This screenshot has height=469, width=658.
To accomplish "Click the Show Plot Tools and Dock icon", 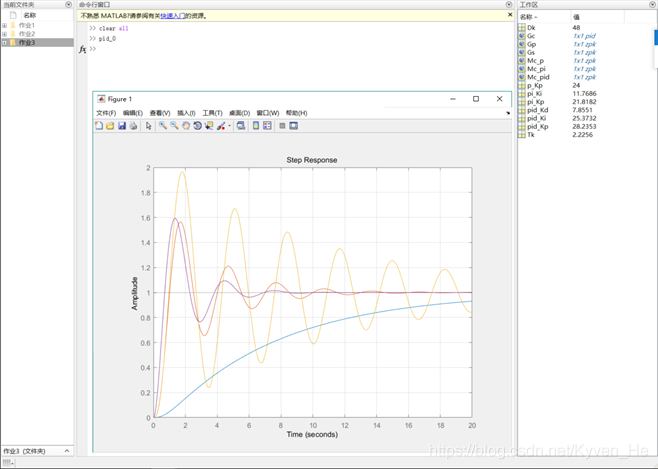I will [x=294, y=125].
